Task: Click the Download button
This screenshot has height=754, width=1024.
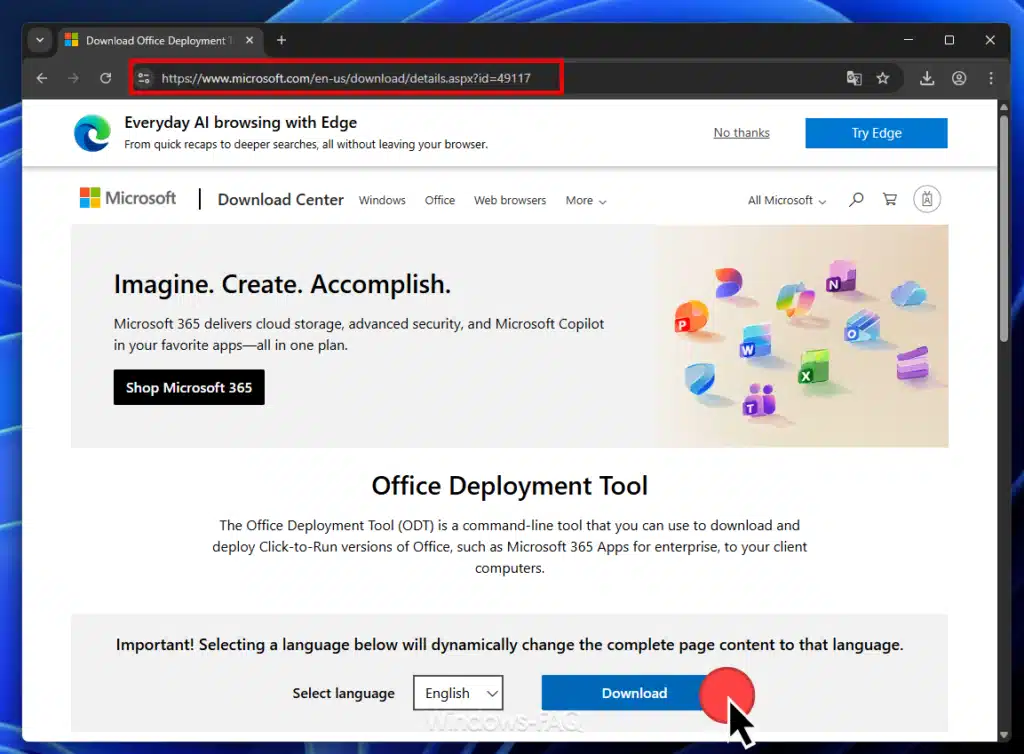Action: click(634, 692)
